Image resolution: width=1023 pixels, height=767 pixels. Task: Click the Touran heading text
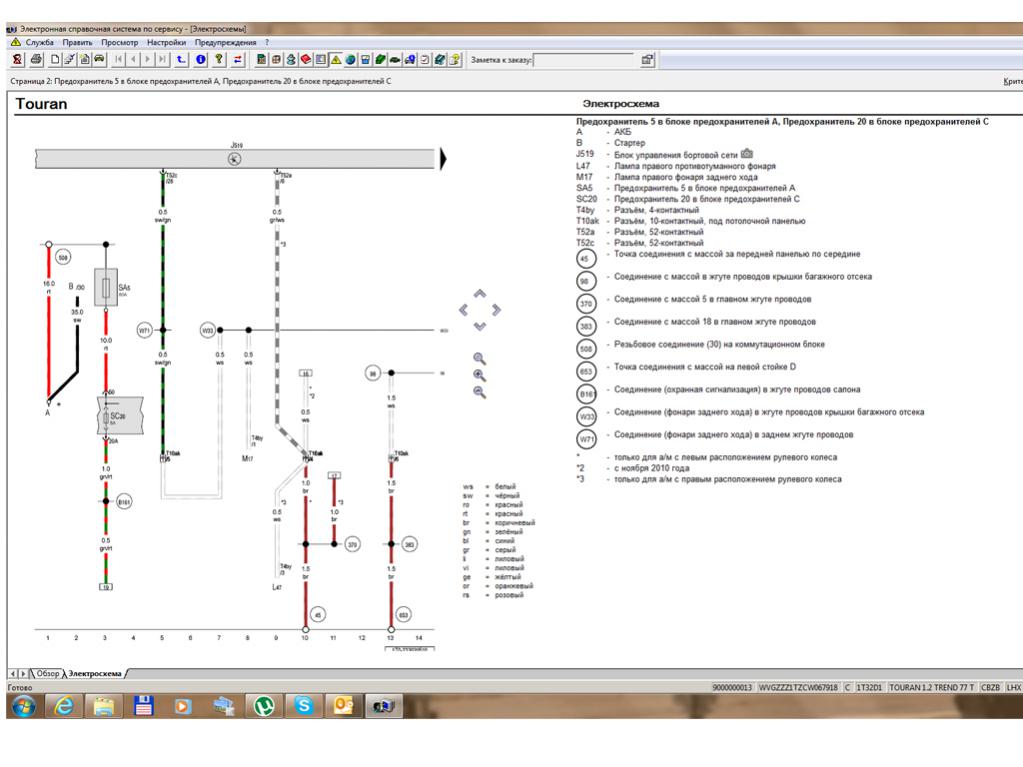click(41, 104)
